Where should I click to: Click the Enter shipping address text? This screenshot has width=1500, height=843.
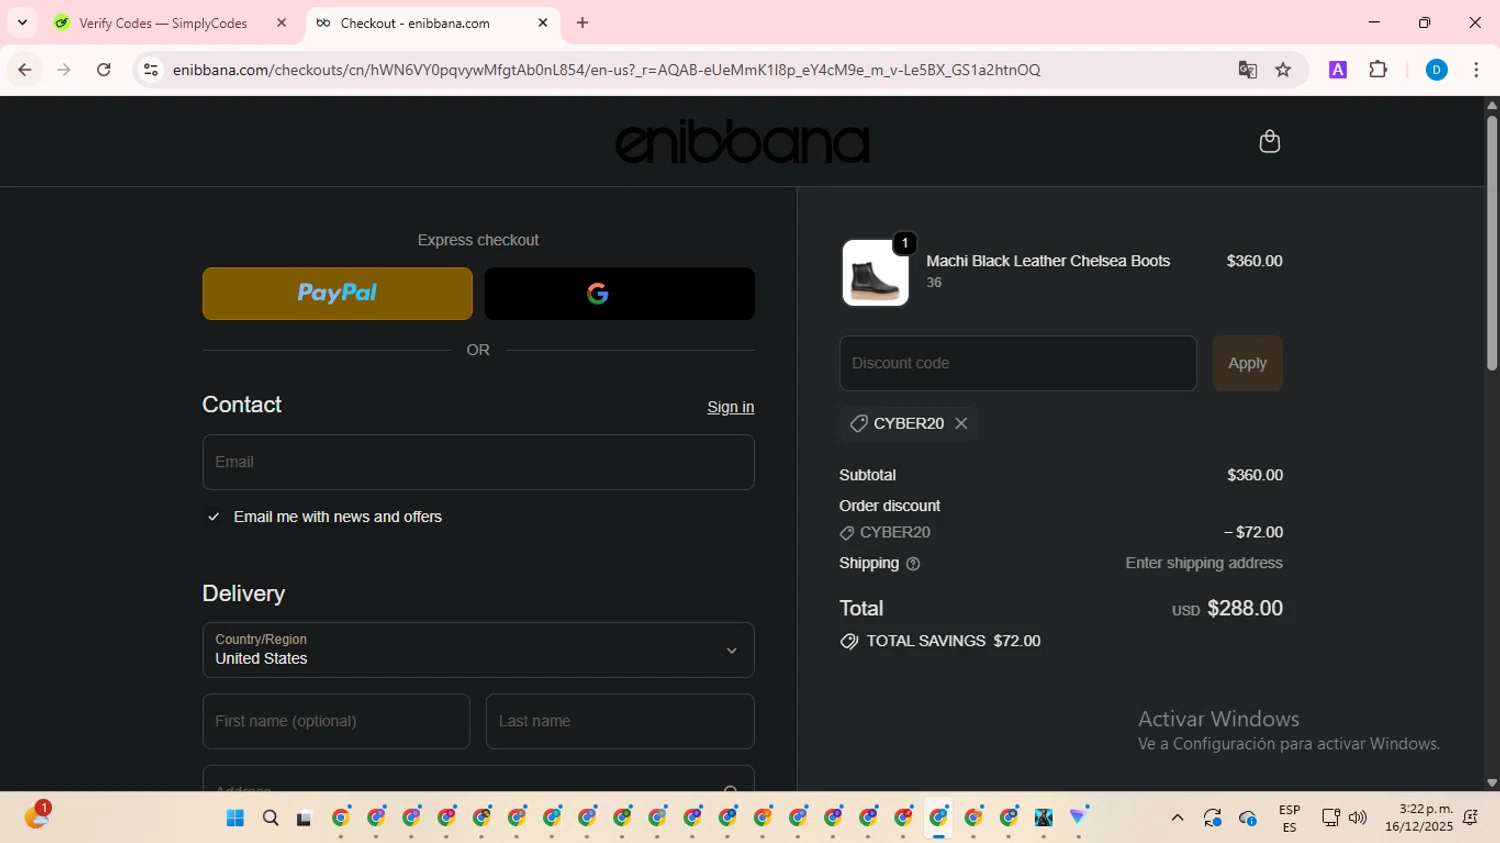(x=1204, y=563)
